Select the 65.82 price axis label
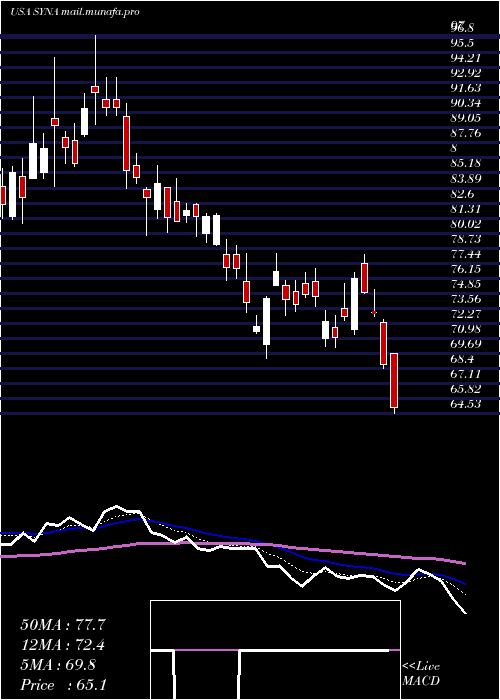 click(x=466, y=390)
